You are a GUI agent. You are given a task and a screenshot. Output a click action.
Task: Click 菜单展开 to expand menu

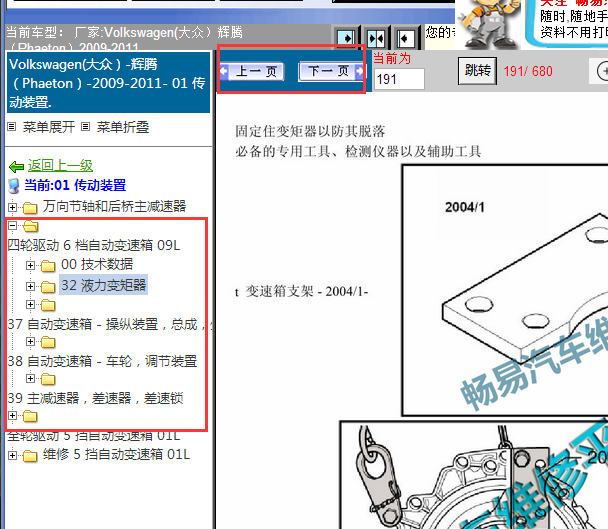click(48, 127)
